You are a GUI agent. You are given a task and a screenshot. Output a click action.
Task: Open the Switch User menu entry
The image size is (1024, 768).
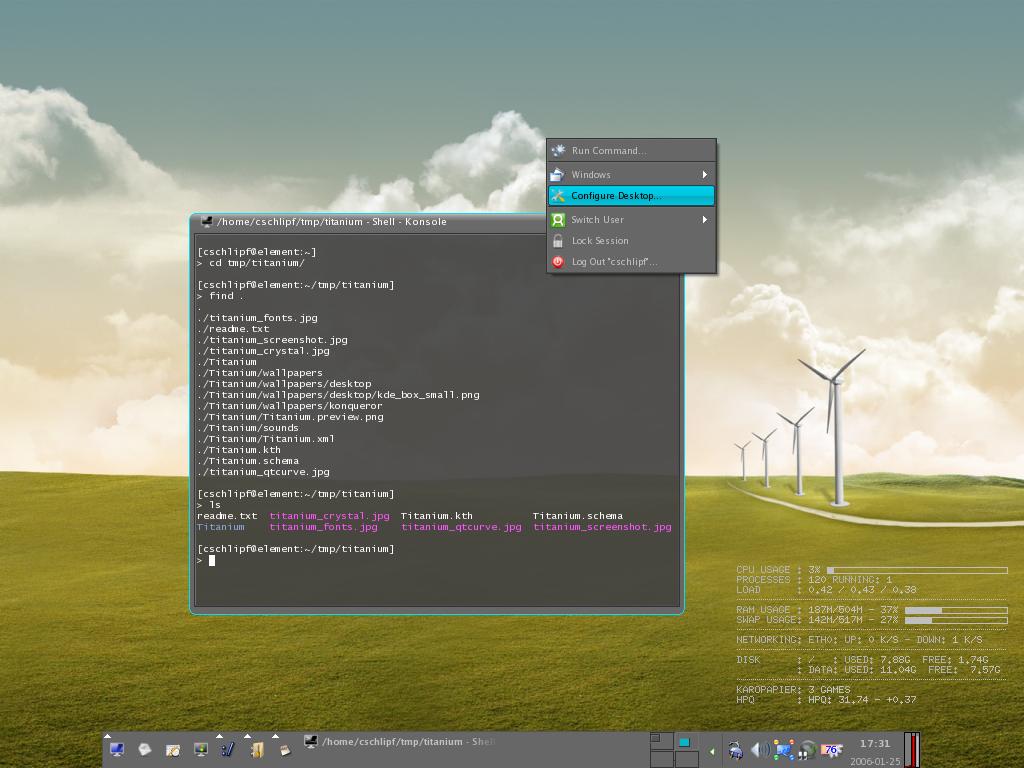tap(631, 219)
